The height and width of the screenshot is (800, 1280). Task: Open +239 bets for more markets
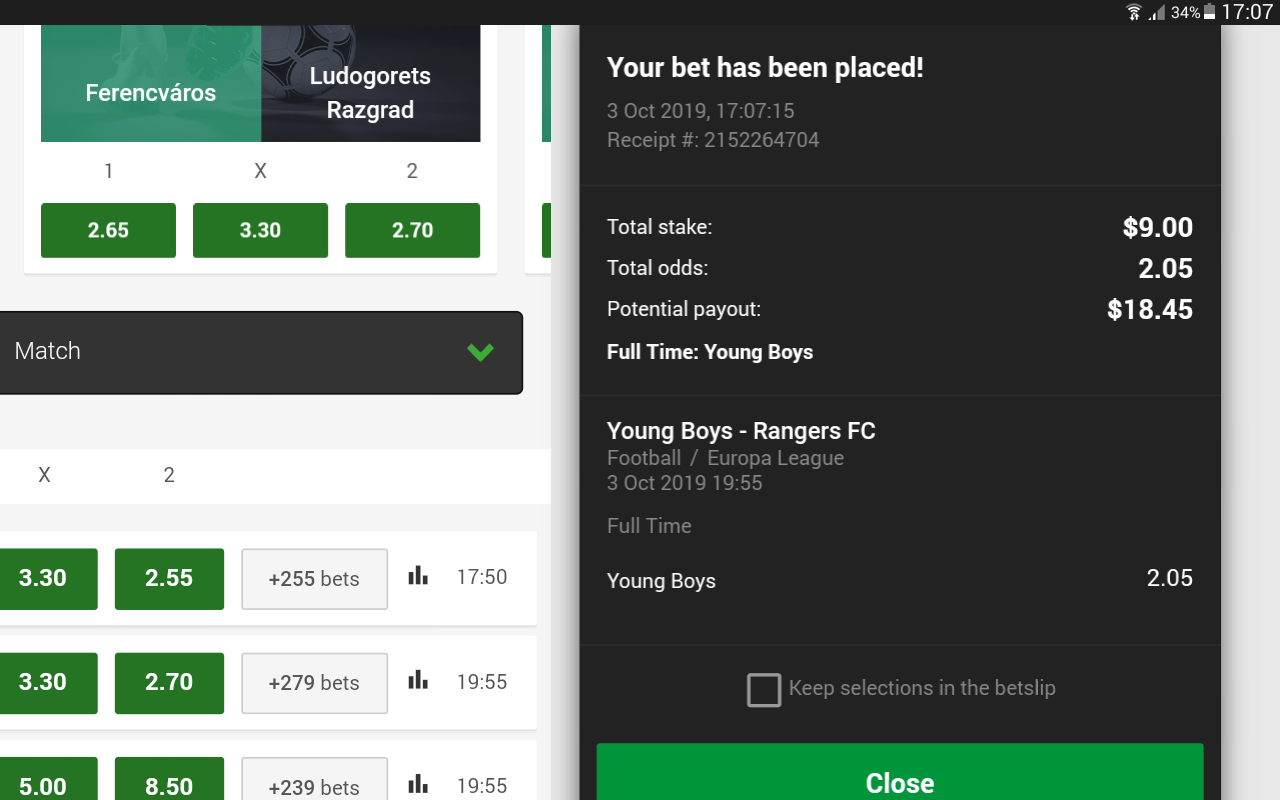point(314,783)
